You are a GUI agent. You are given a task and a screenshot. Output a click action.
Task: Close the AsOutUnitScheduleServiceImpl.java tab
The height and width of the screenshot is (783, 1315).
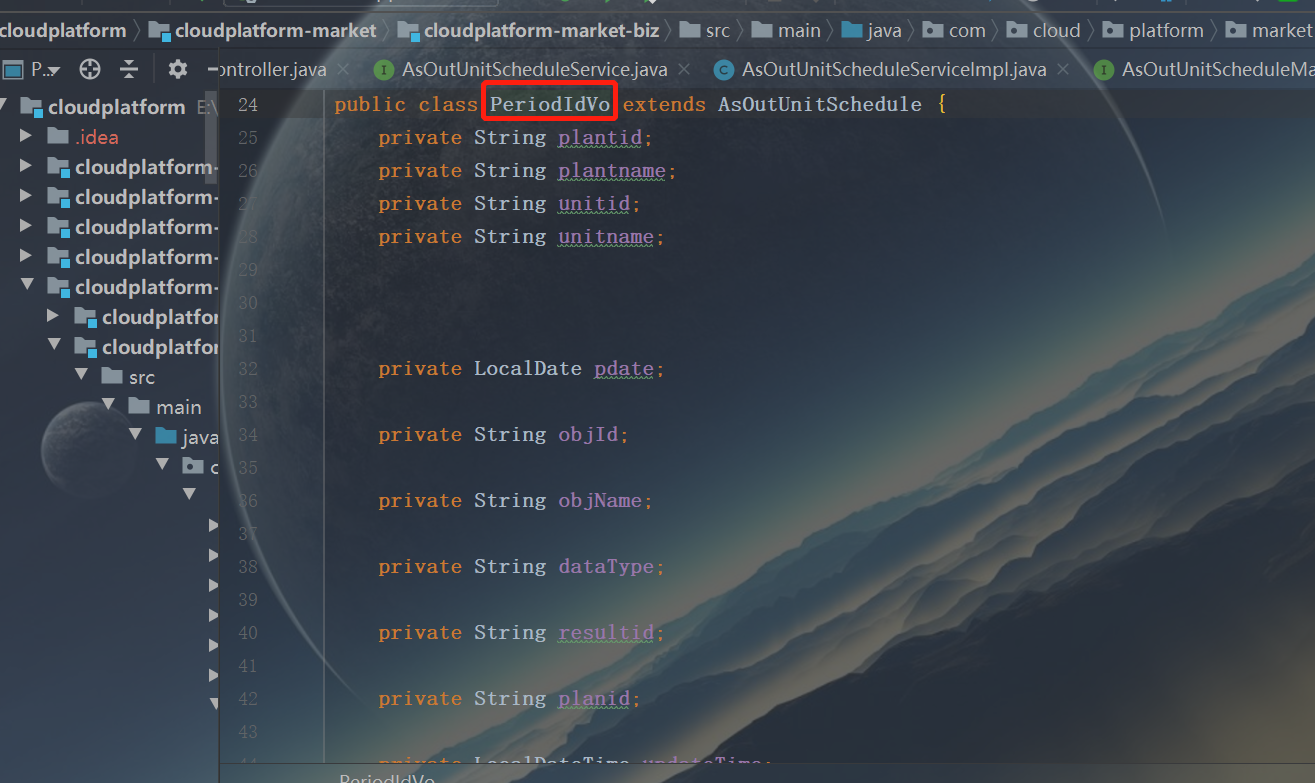(1063, 70)
